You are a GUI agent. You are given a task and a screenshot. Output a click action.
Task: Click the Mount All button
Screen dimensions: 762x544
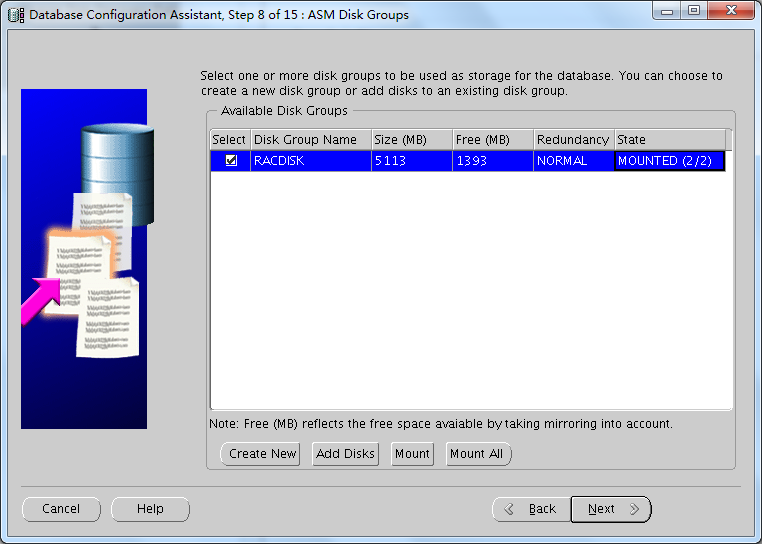[x=478, y=454]
